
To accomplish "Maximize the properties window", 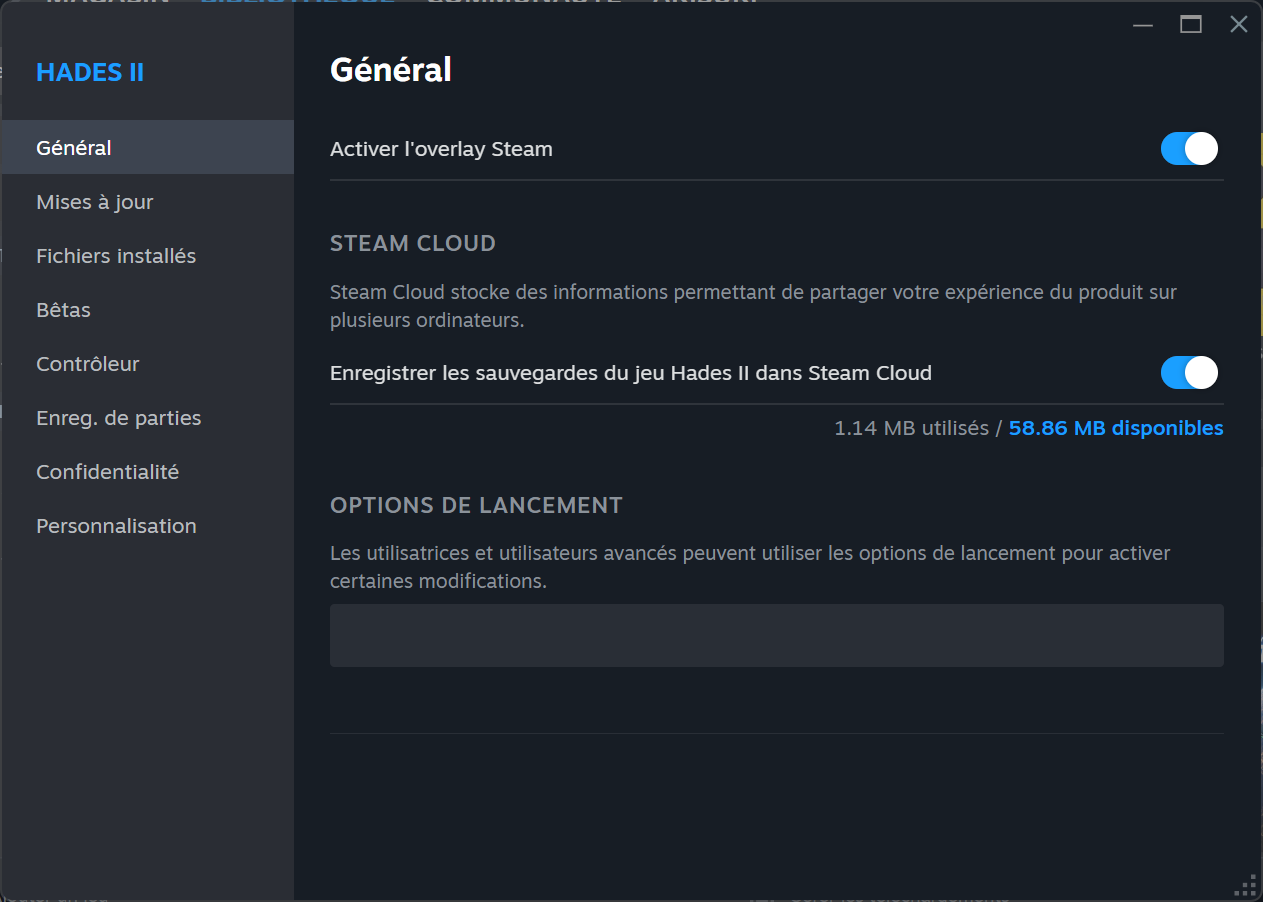I will [x=1191, y=25].
